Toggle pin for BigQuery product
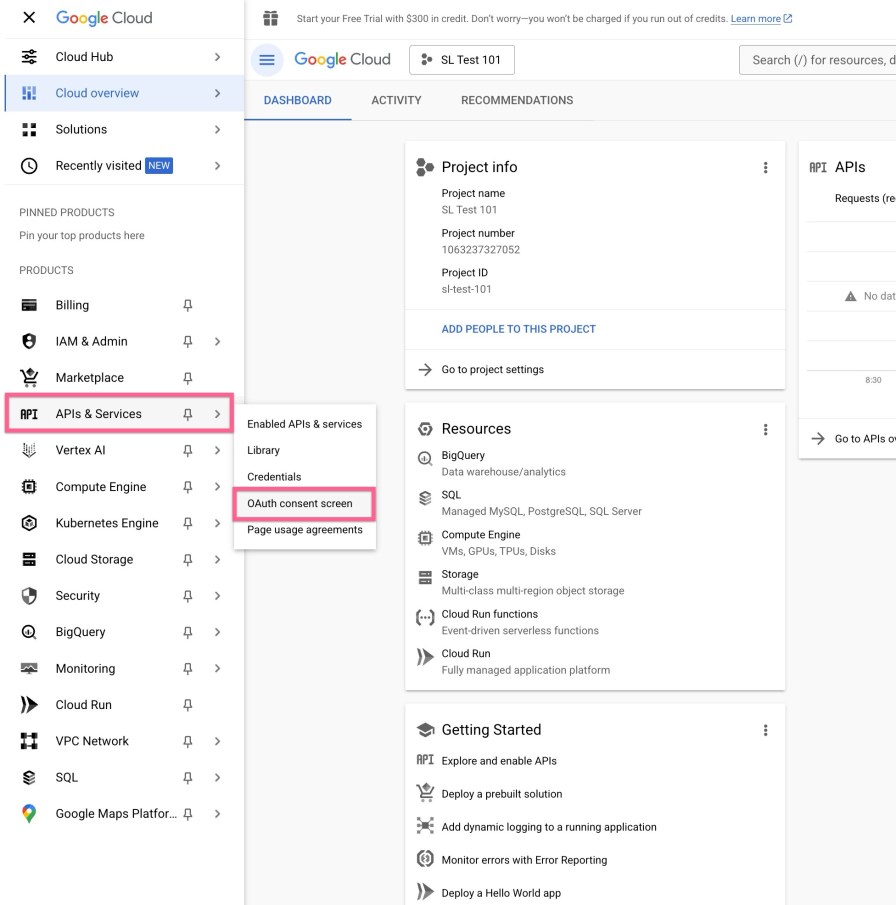 coord(187,633)
